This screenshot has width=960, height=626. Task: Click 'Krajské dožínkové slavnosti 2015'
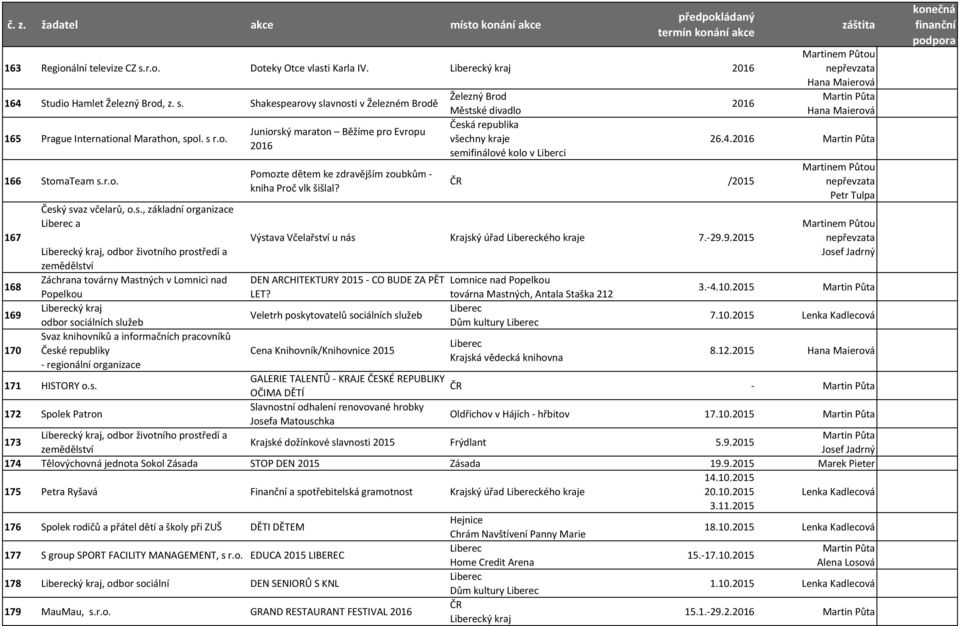[x=322, y=442]
